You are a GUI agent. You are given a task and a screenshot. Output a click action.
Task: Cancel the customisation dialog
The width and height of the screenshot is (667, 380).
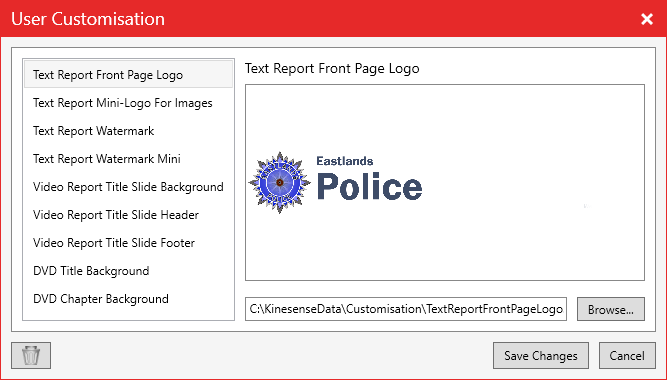click(627, 355)
